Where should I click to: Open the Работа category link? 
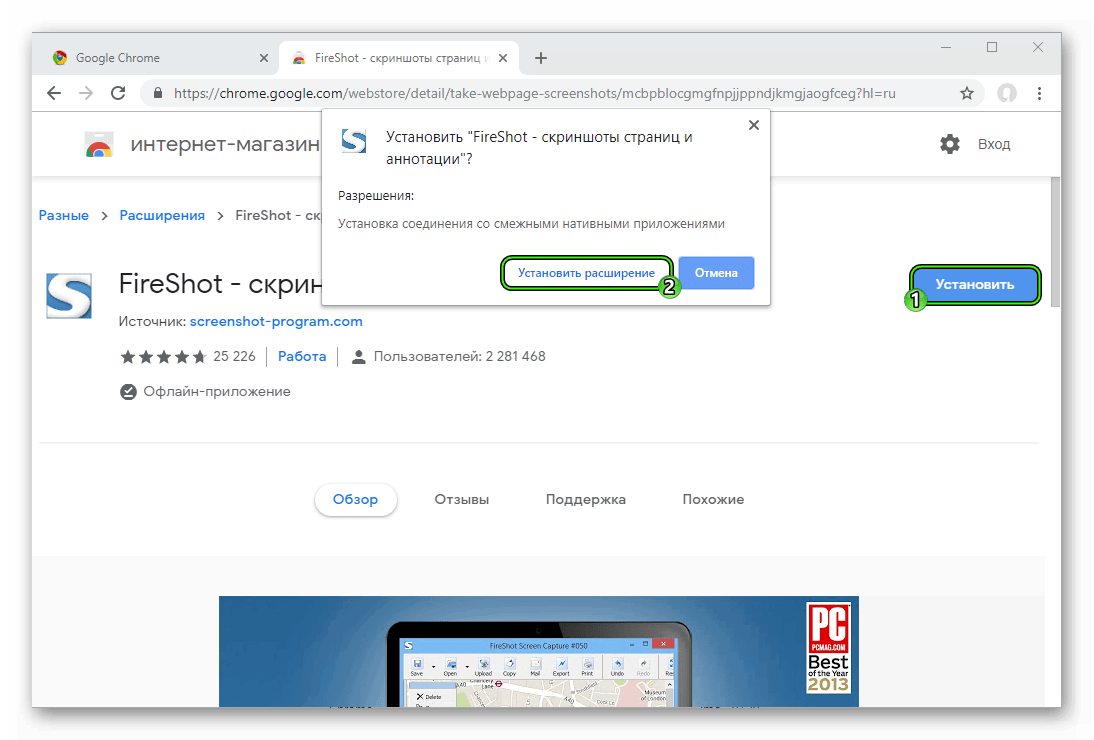pos(302,356)
